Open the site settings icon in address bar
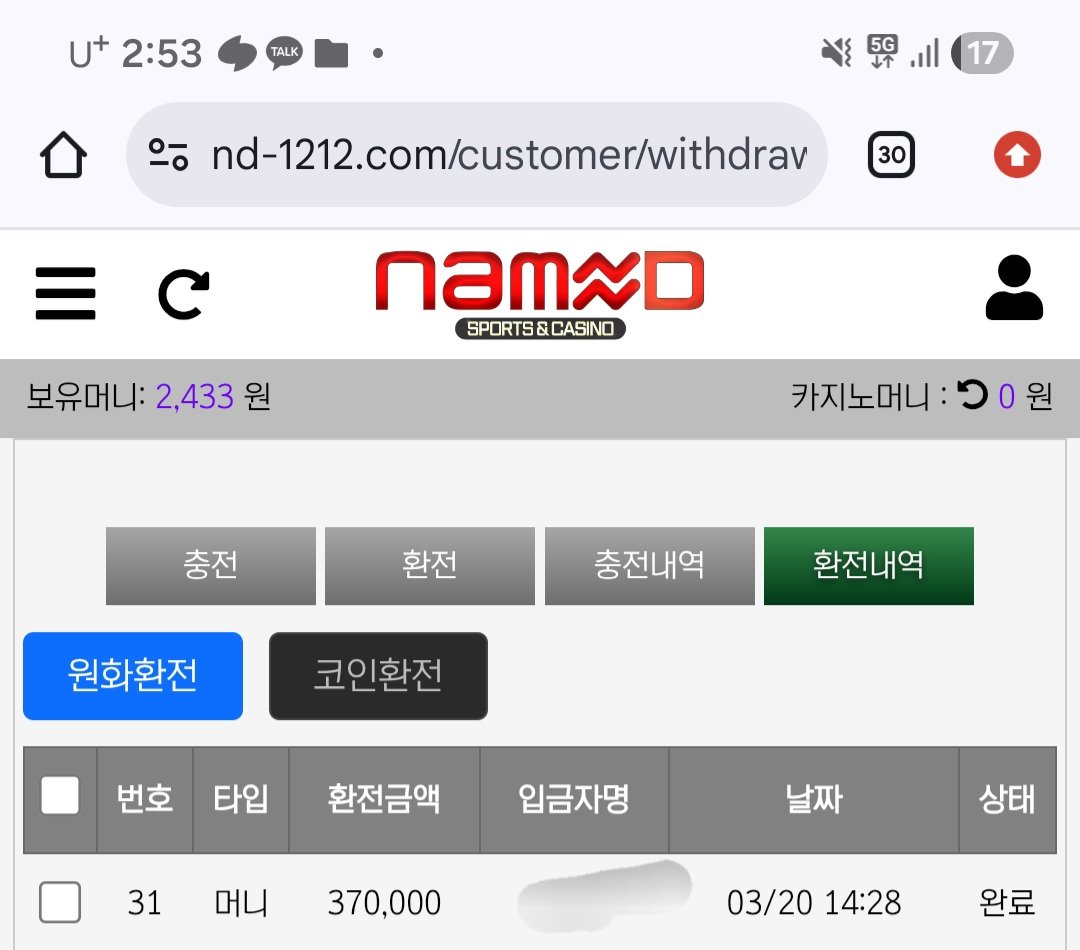This screenshot has width=1080, height=950. tap(169, 154)
